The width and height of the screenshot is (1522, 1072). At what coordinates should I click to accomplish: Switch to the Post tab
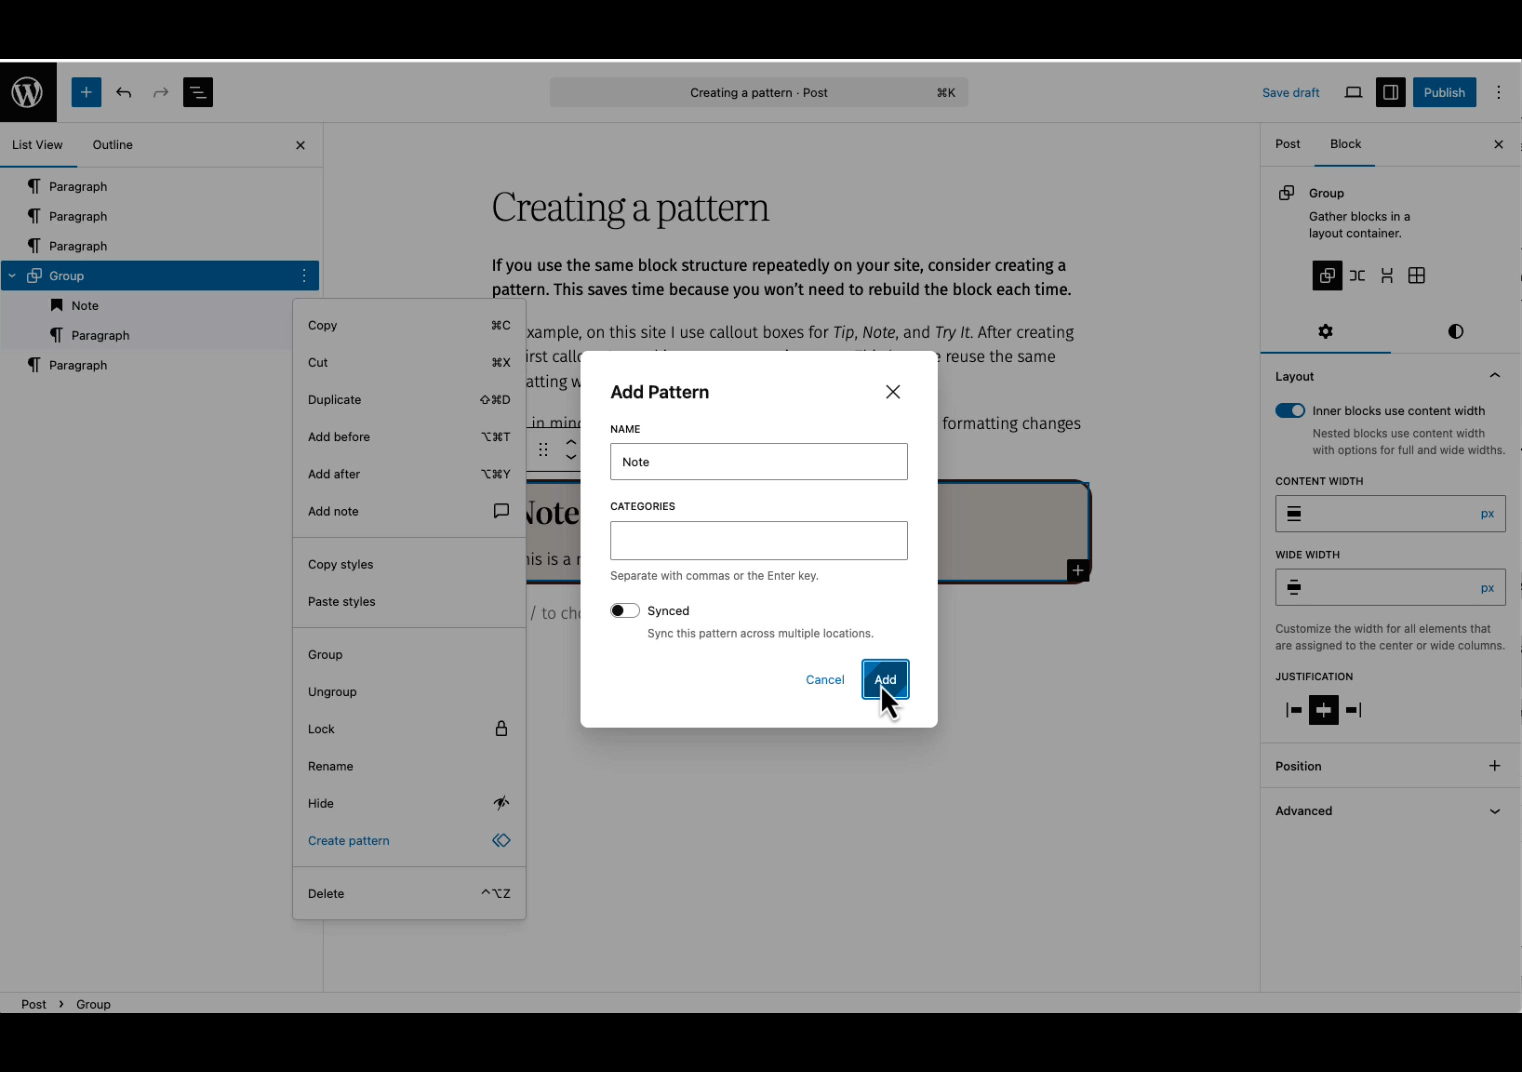(1288, 144)
